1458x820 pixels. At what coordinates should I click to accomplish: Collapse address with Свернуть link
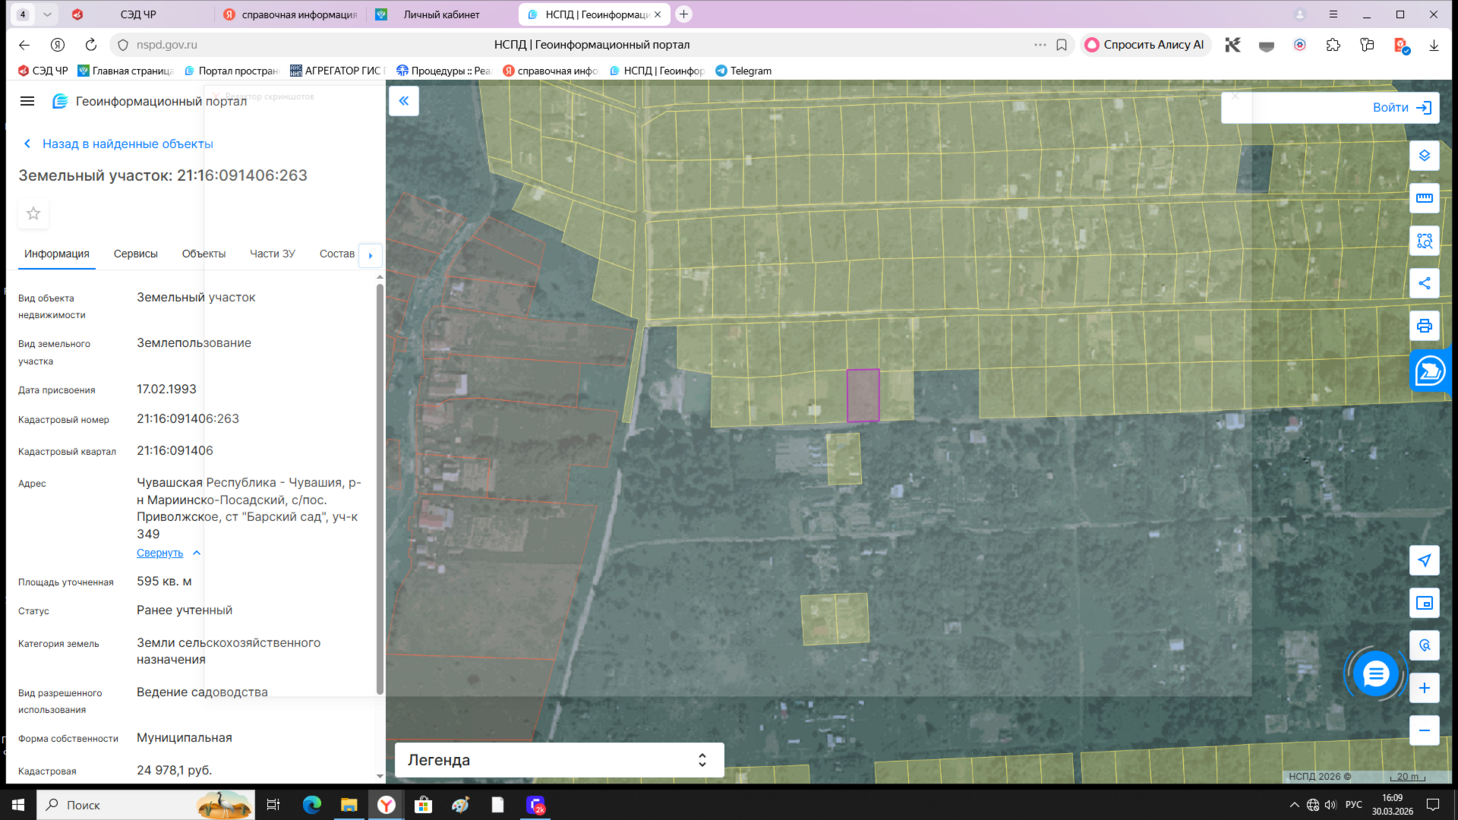point(160,553)
